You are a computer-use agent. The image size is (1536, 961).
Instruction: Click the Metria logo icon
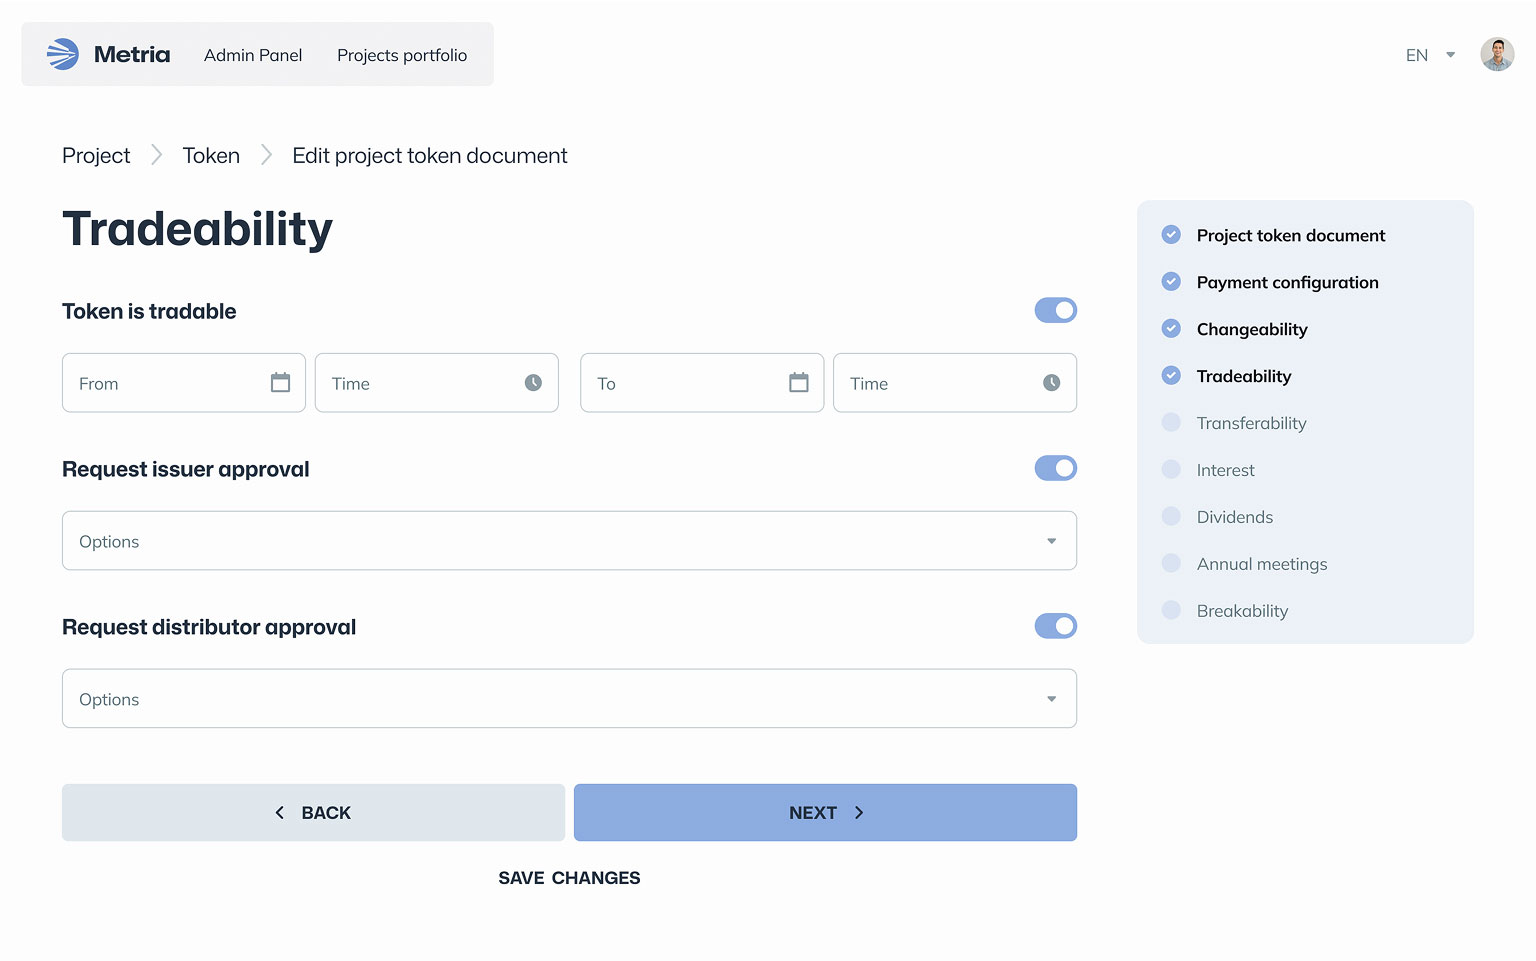[x=63, y=54]
